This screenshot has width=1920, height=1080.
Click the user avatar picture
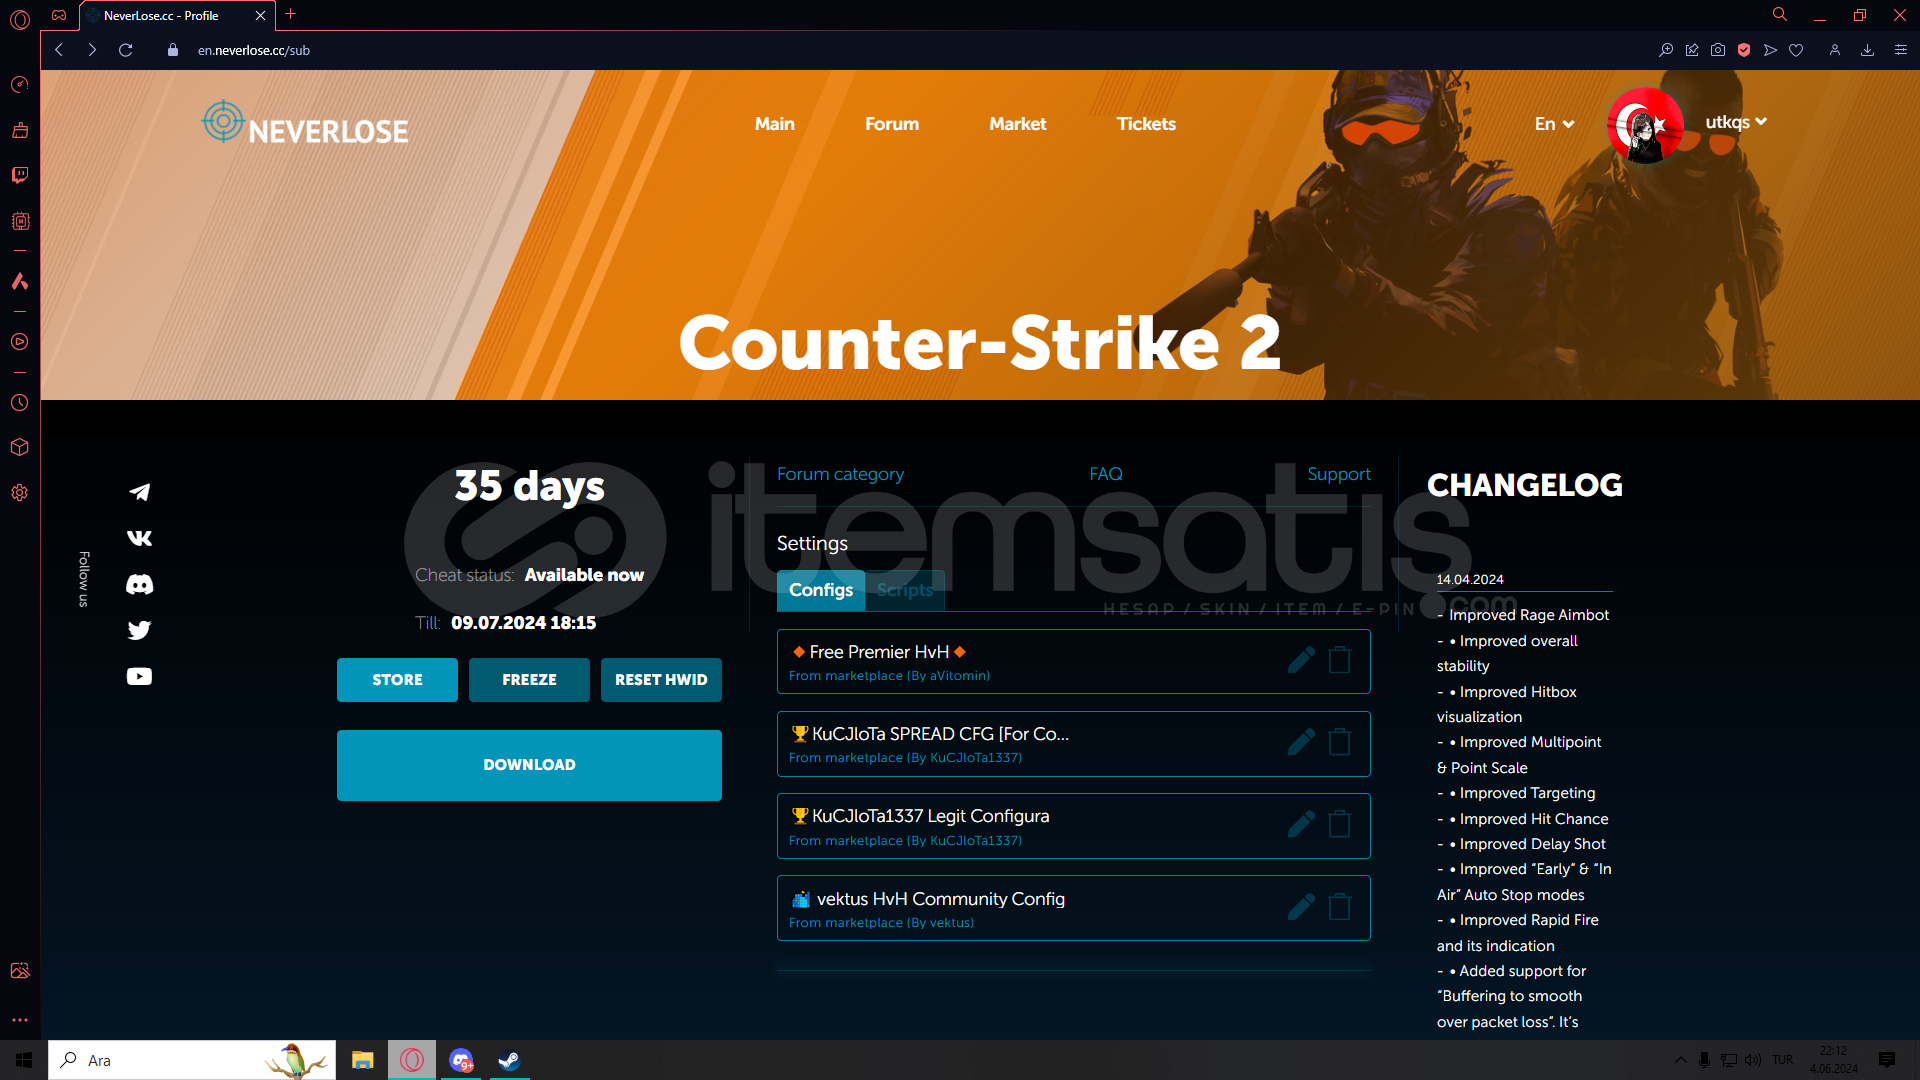pyautogui.click(x=1645, y=126)
